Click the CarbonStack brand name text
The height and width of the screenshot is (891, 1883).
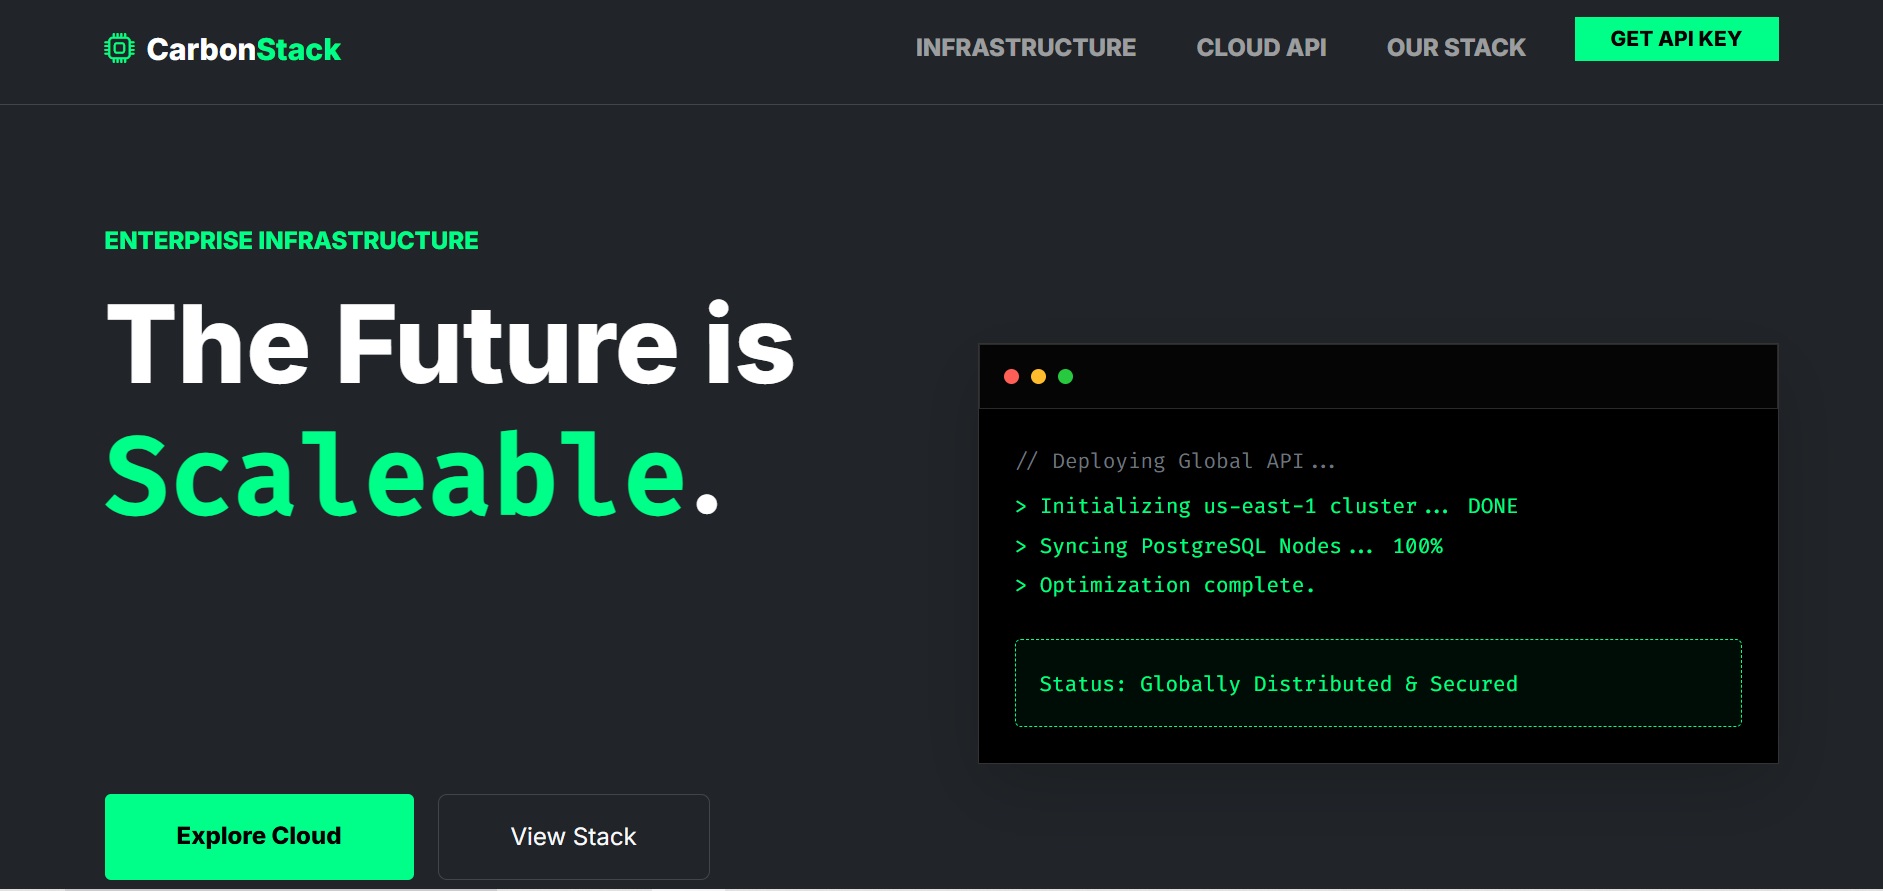click(243, 49)
